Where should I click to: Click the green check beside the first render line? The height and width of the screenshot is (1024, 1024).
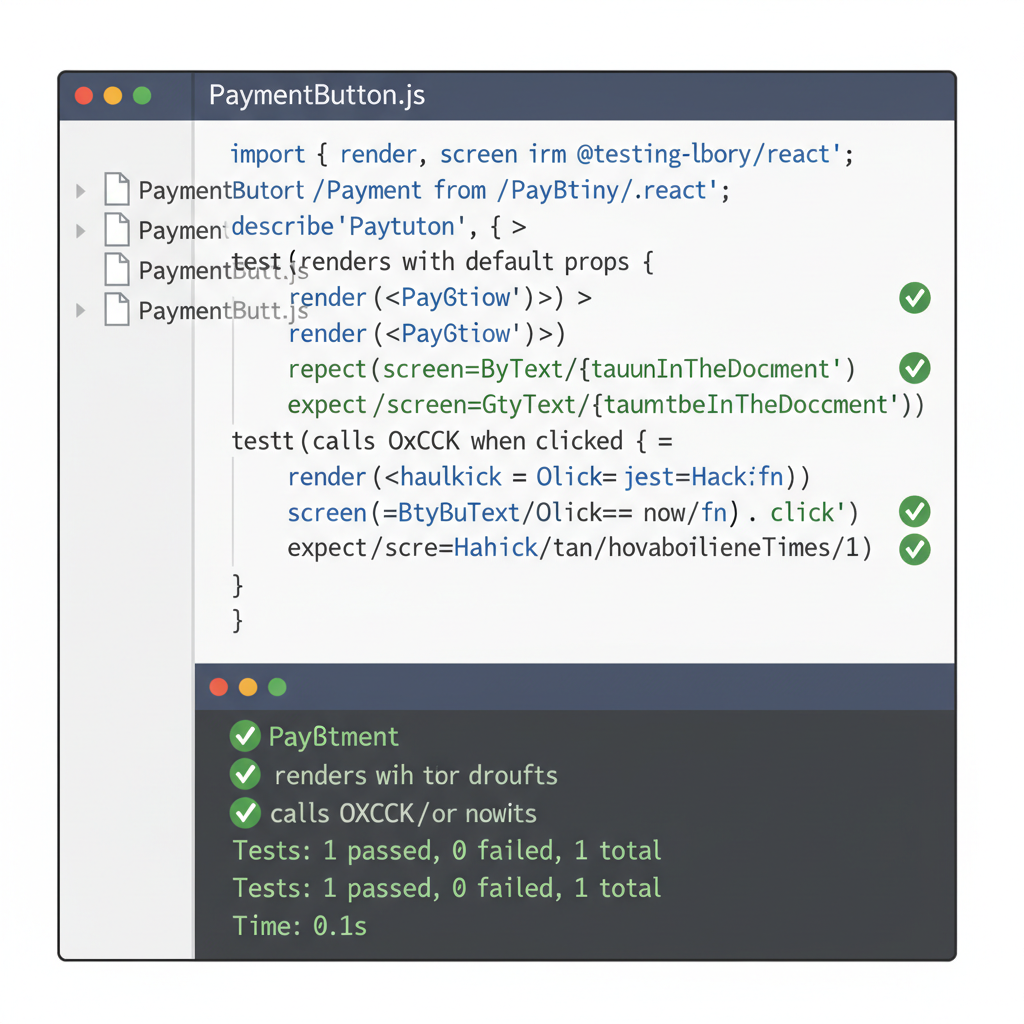coord(914,298)
